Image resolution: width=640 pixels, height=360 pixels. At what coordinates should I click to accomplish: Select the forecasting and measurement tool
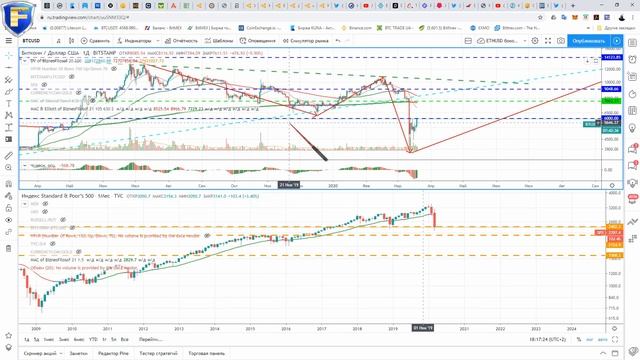pyautogui.click(x=9, y=127)
